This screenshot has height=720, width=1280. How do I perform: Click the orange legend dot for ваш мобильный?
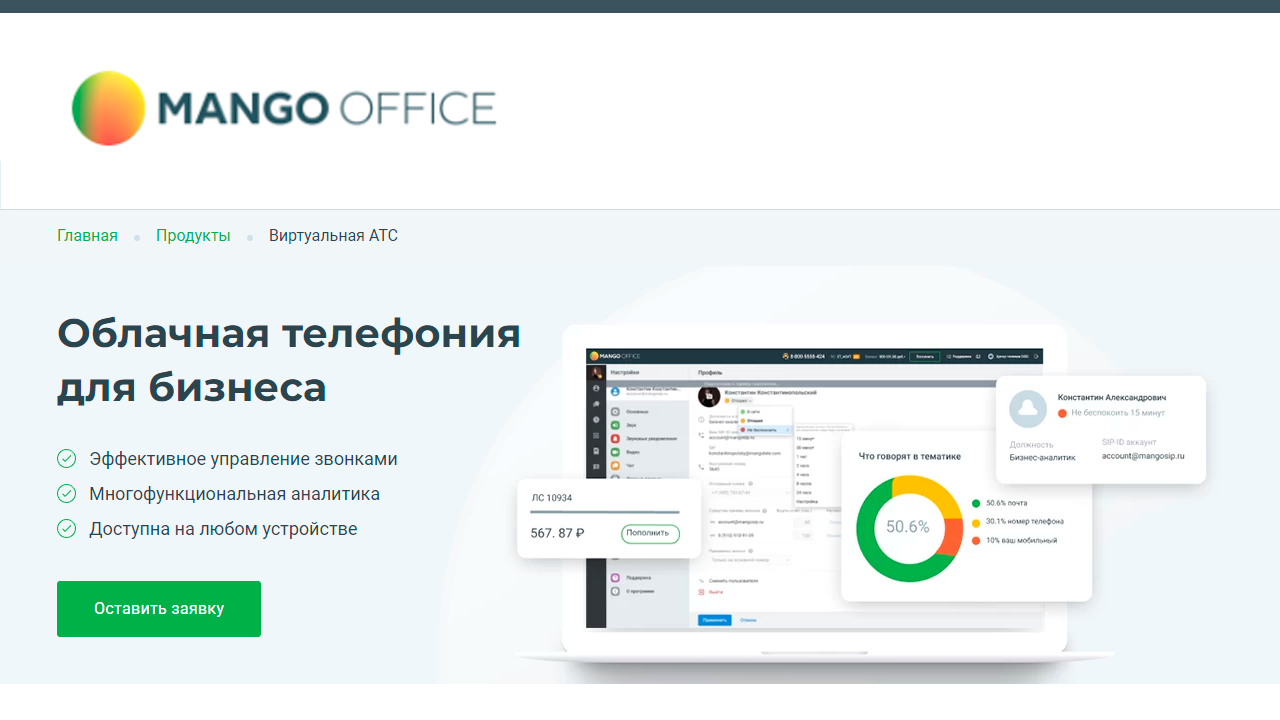pos(976,541)
